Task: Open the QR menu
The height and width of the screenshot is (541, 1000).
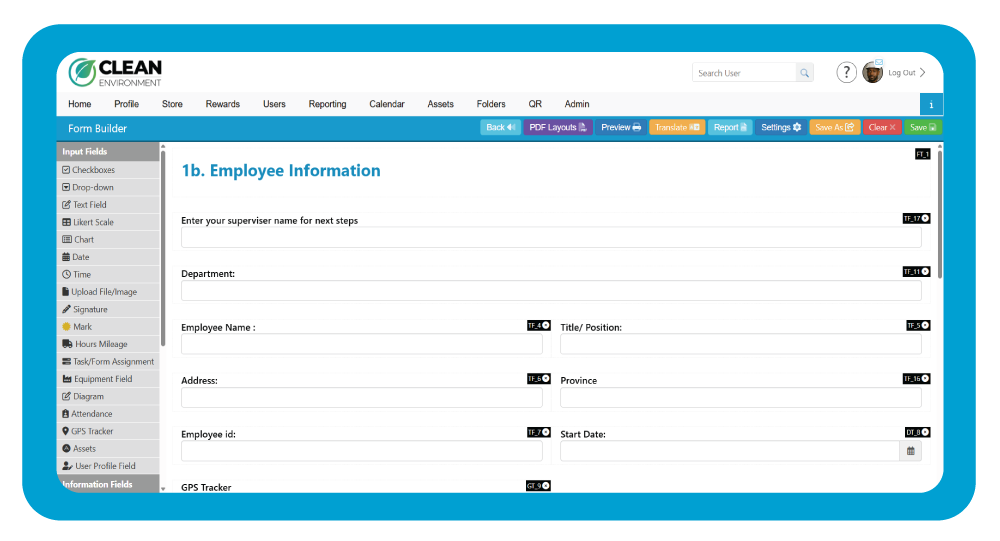Action: (x=535, y=104)
